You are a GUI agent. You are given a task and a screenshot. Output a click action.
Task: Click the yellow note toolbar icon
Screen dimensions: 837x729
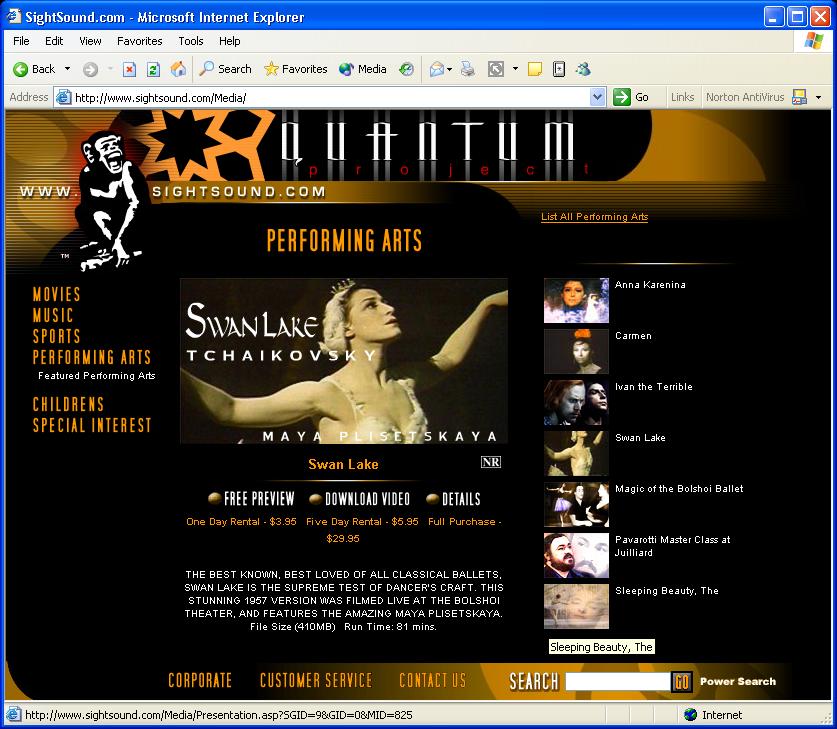534,69
